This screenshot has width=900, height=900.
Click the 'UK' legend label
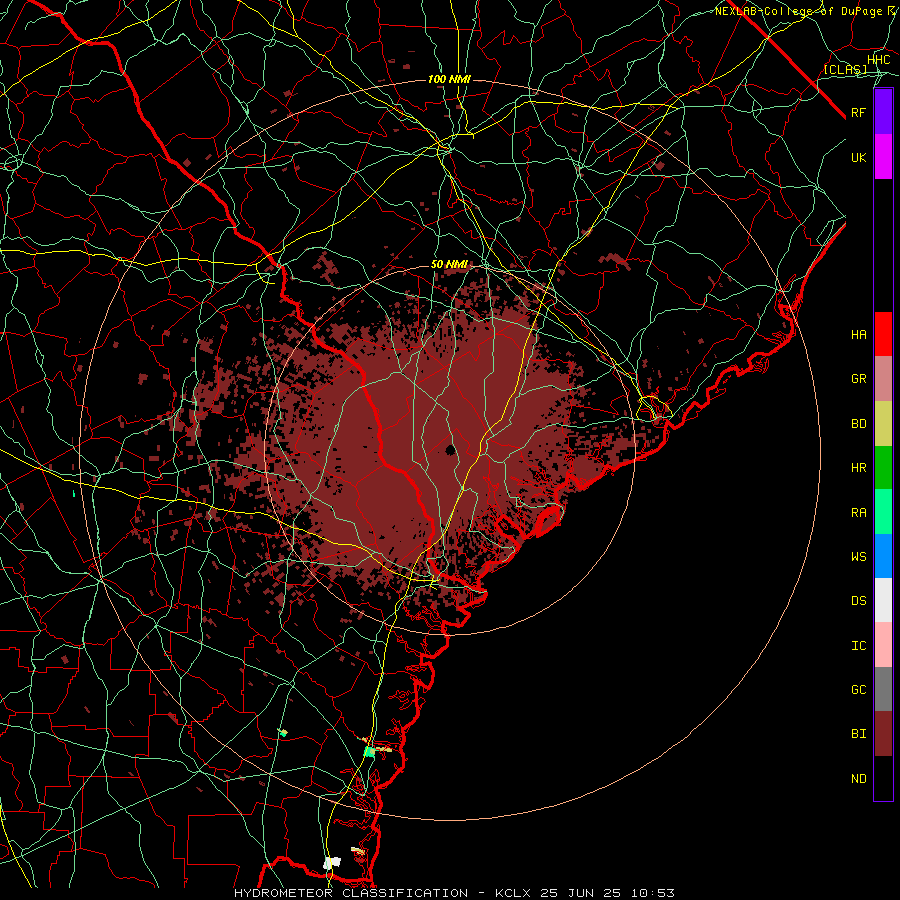click(x=858, y=157)
